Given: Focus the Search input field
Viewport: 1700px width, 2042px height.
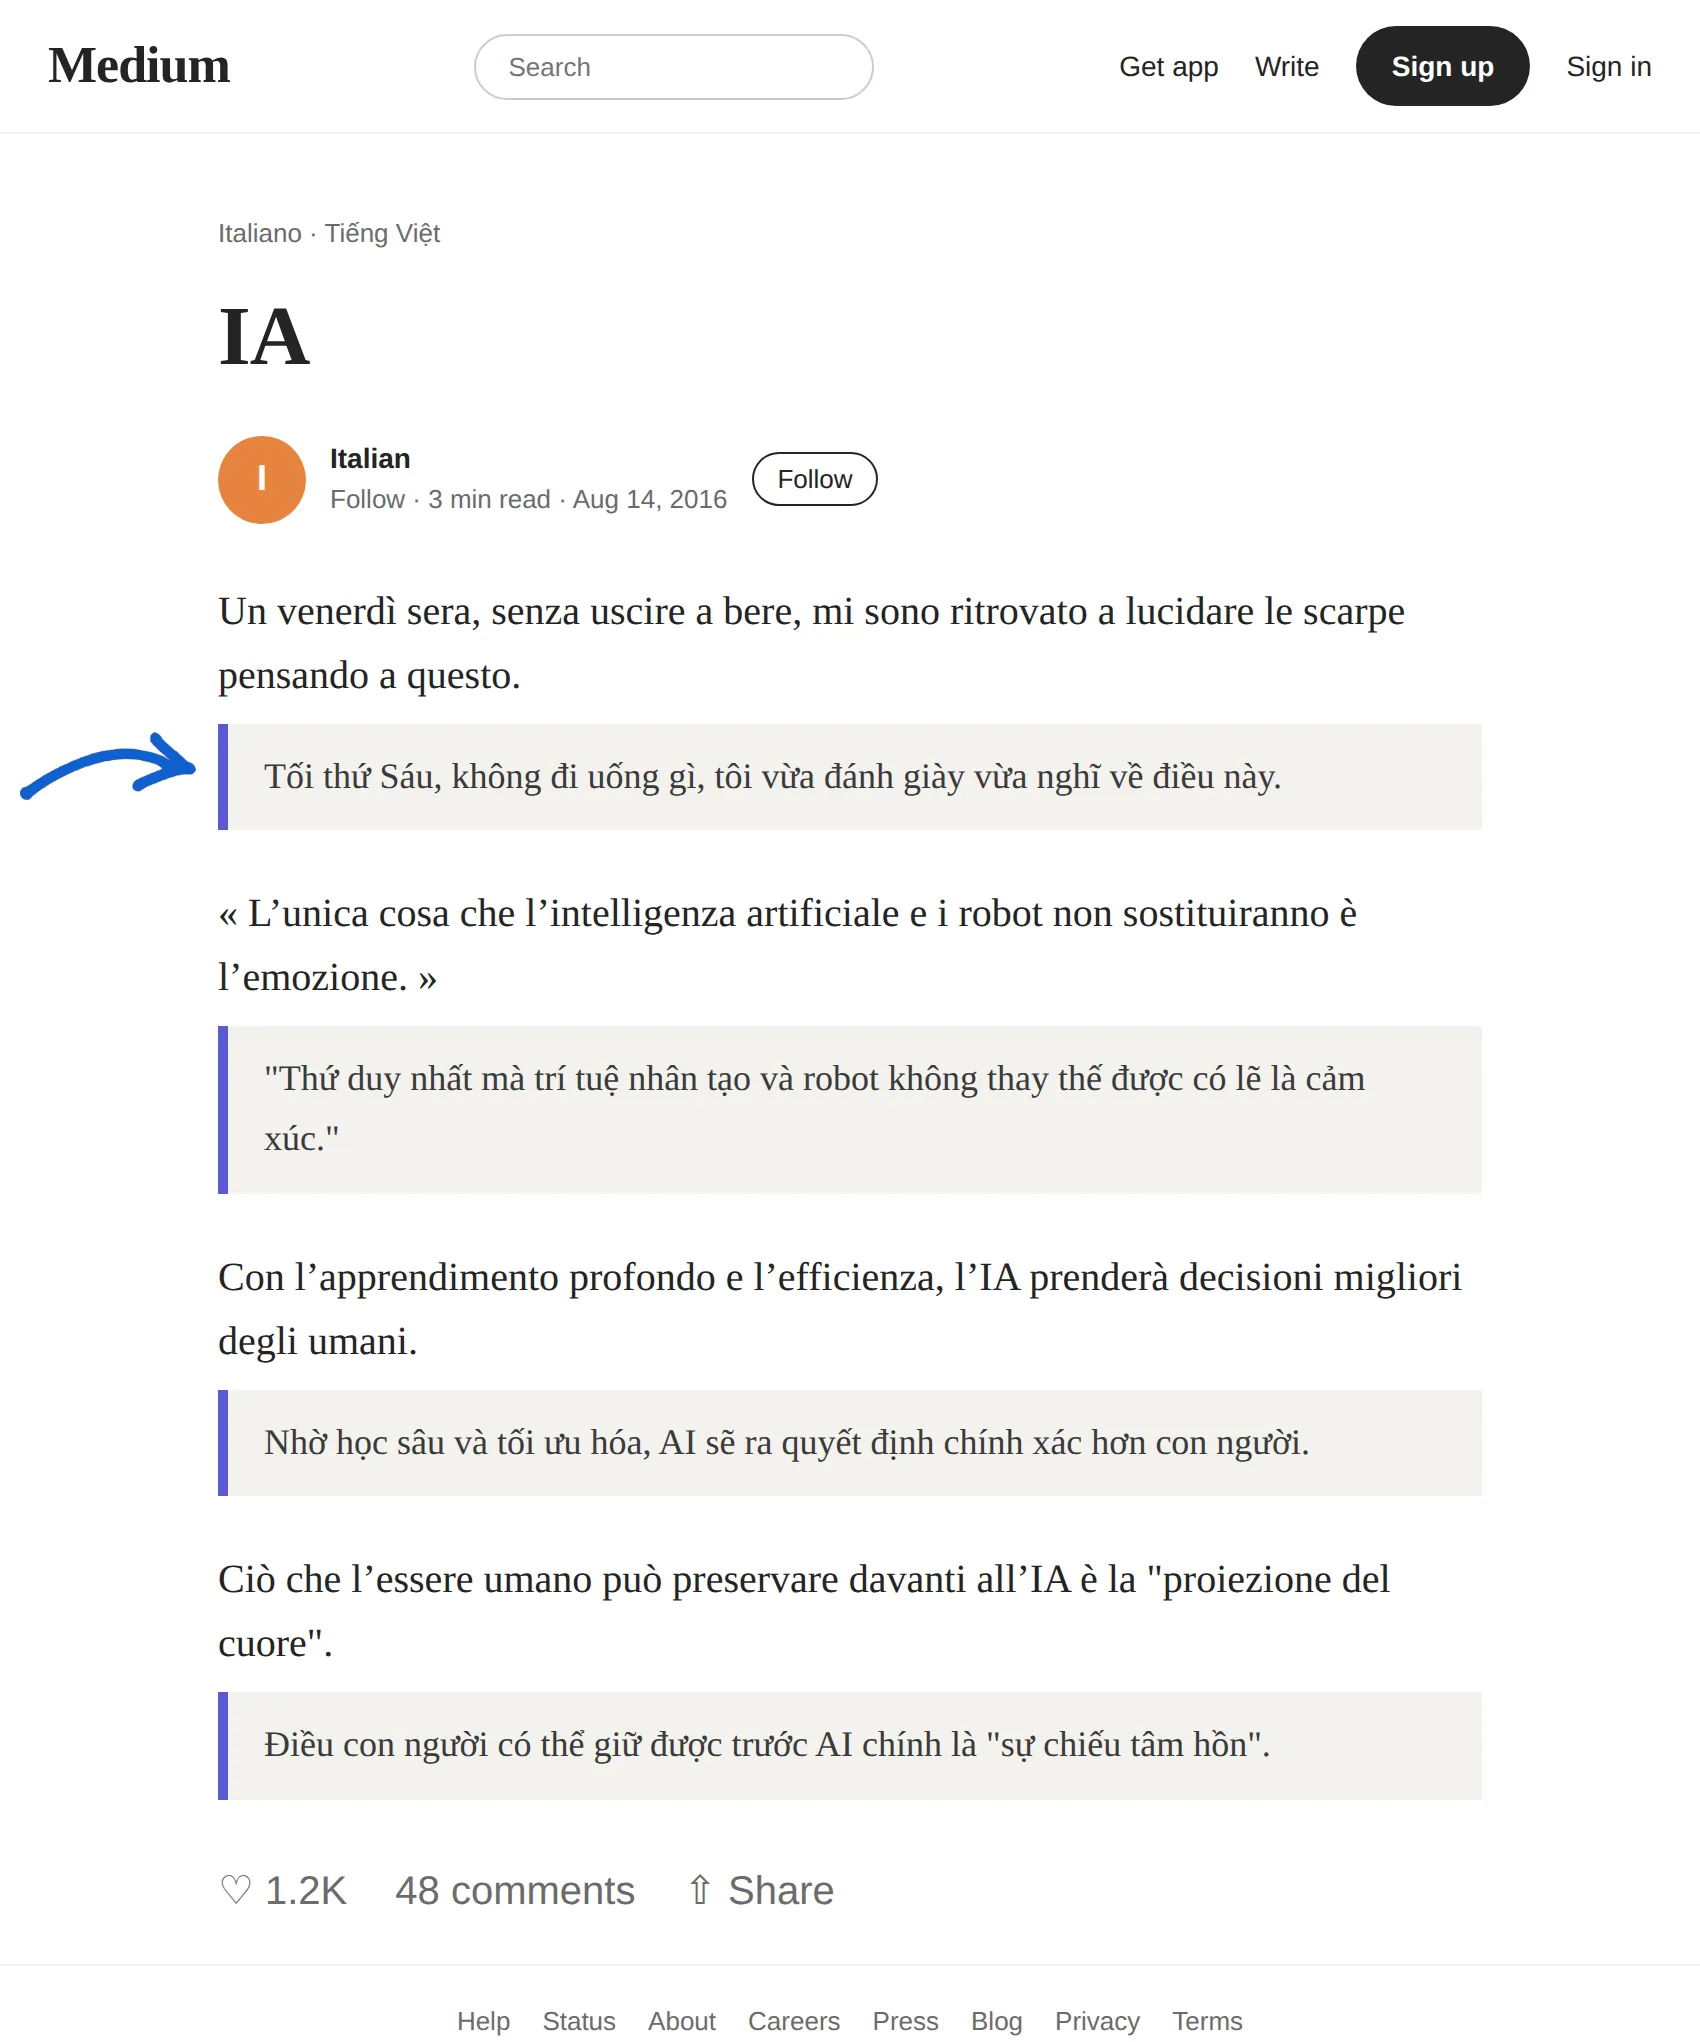Looking at the screenshot, I should point(673,67).
